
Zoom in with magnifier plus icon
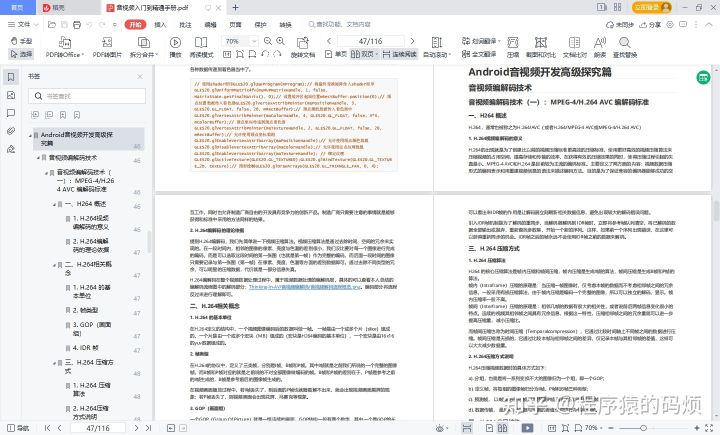pyautogui.click(x=280, y=41)
